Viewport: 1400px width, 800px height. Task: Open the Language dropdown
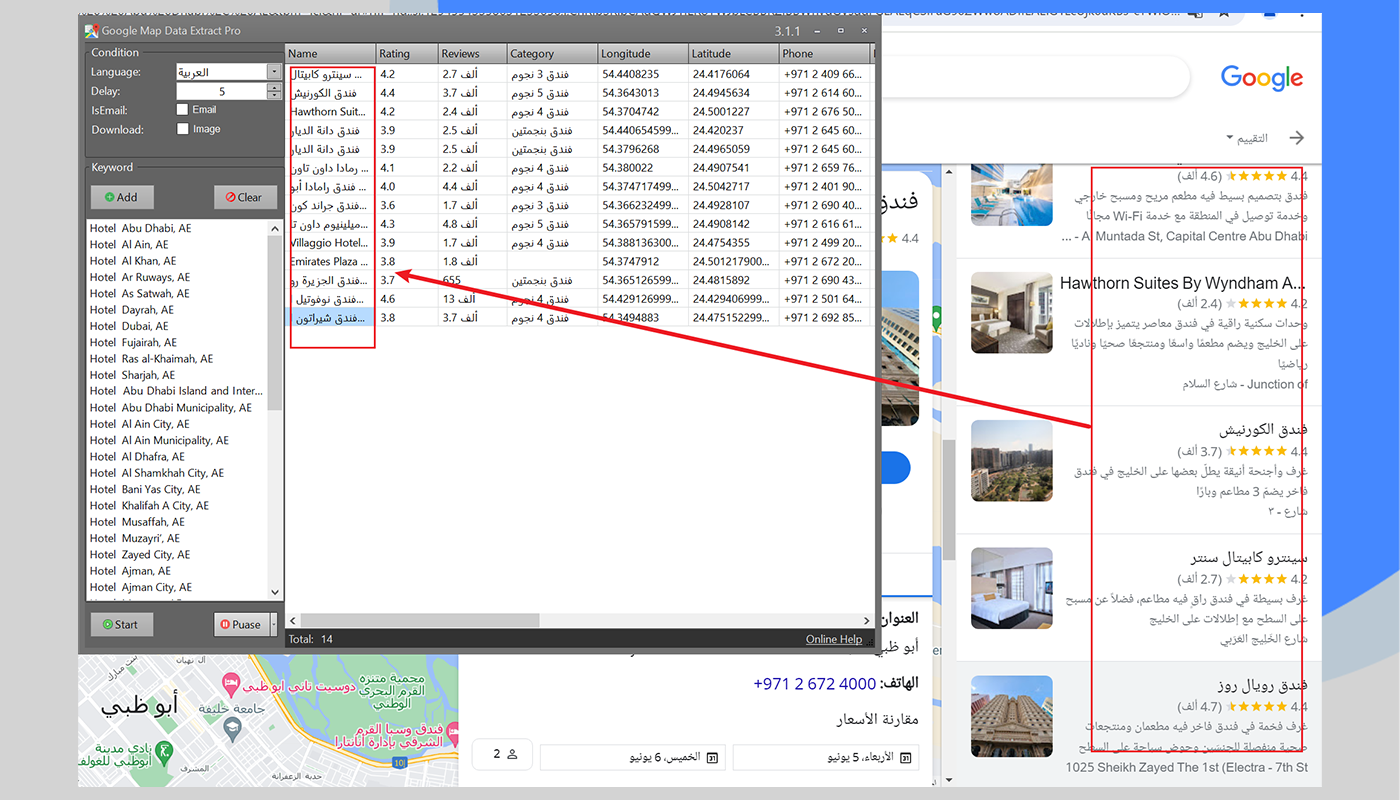pos(274,72)
